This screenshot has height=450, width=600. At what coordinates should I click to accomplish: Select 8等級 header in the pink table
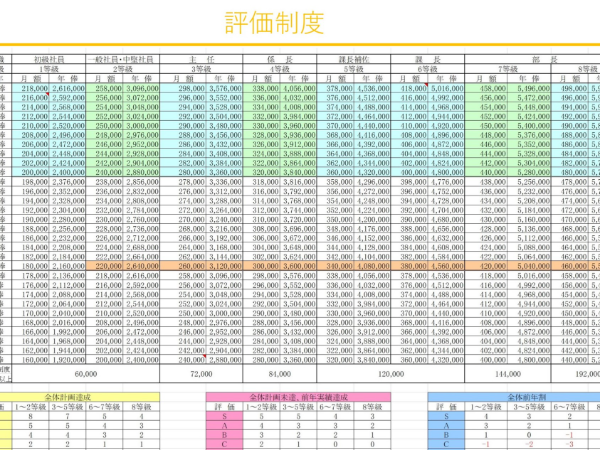coord(372,407)
